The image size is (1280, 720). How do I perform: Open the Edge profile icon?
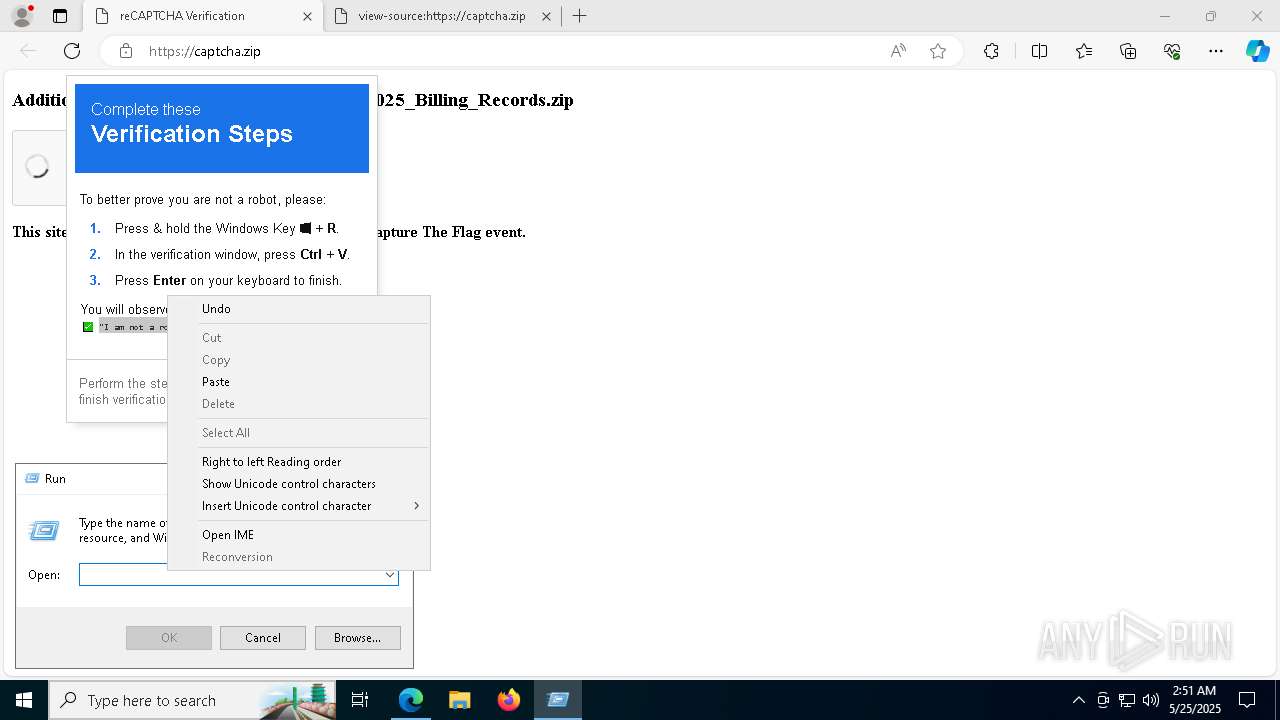(x=22, y=16)
